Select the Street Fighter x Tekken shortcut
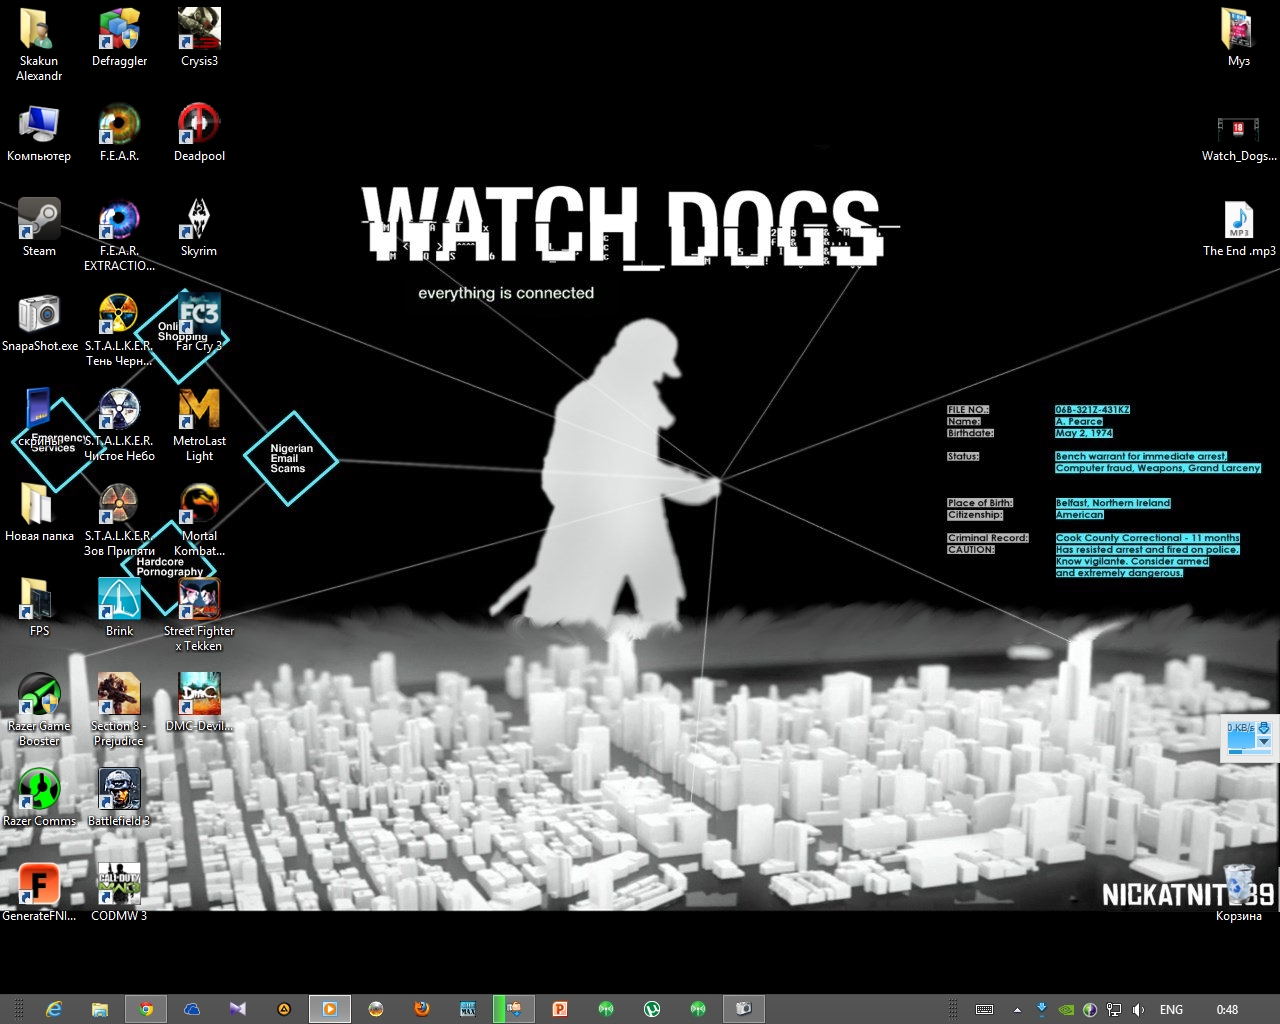This screenshot has height=1024, width=1280. 199,615
